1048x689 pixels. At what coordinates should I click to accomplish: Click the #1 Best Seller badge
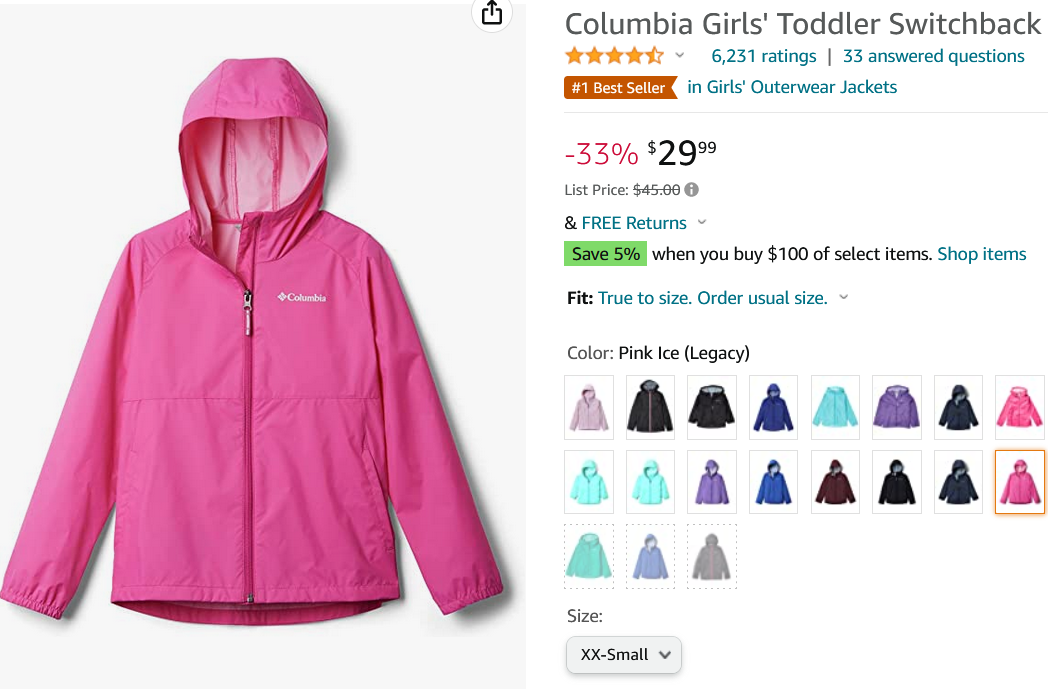tap(619, 88)
